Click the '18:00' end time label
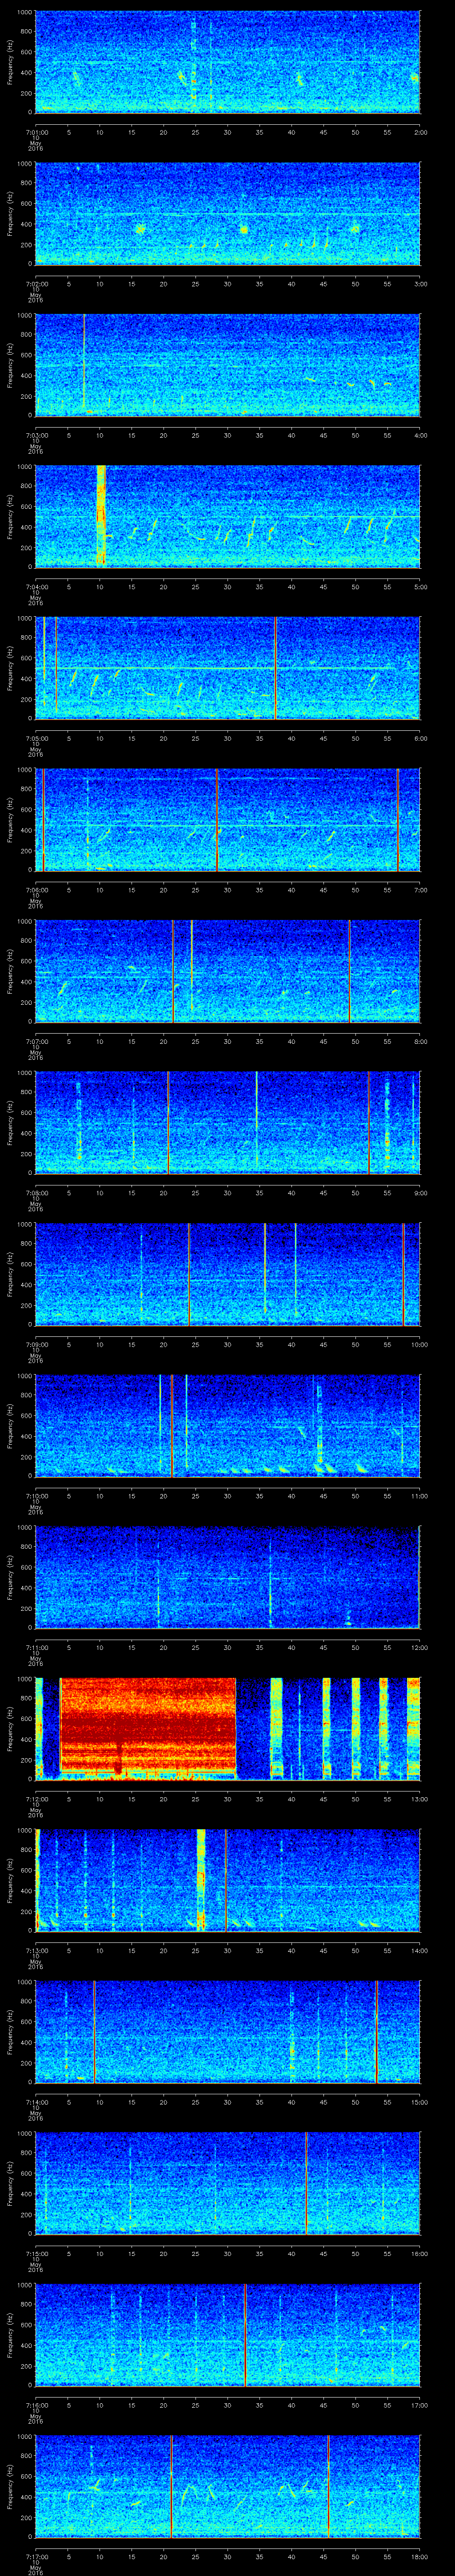 tap(419, 2556)
